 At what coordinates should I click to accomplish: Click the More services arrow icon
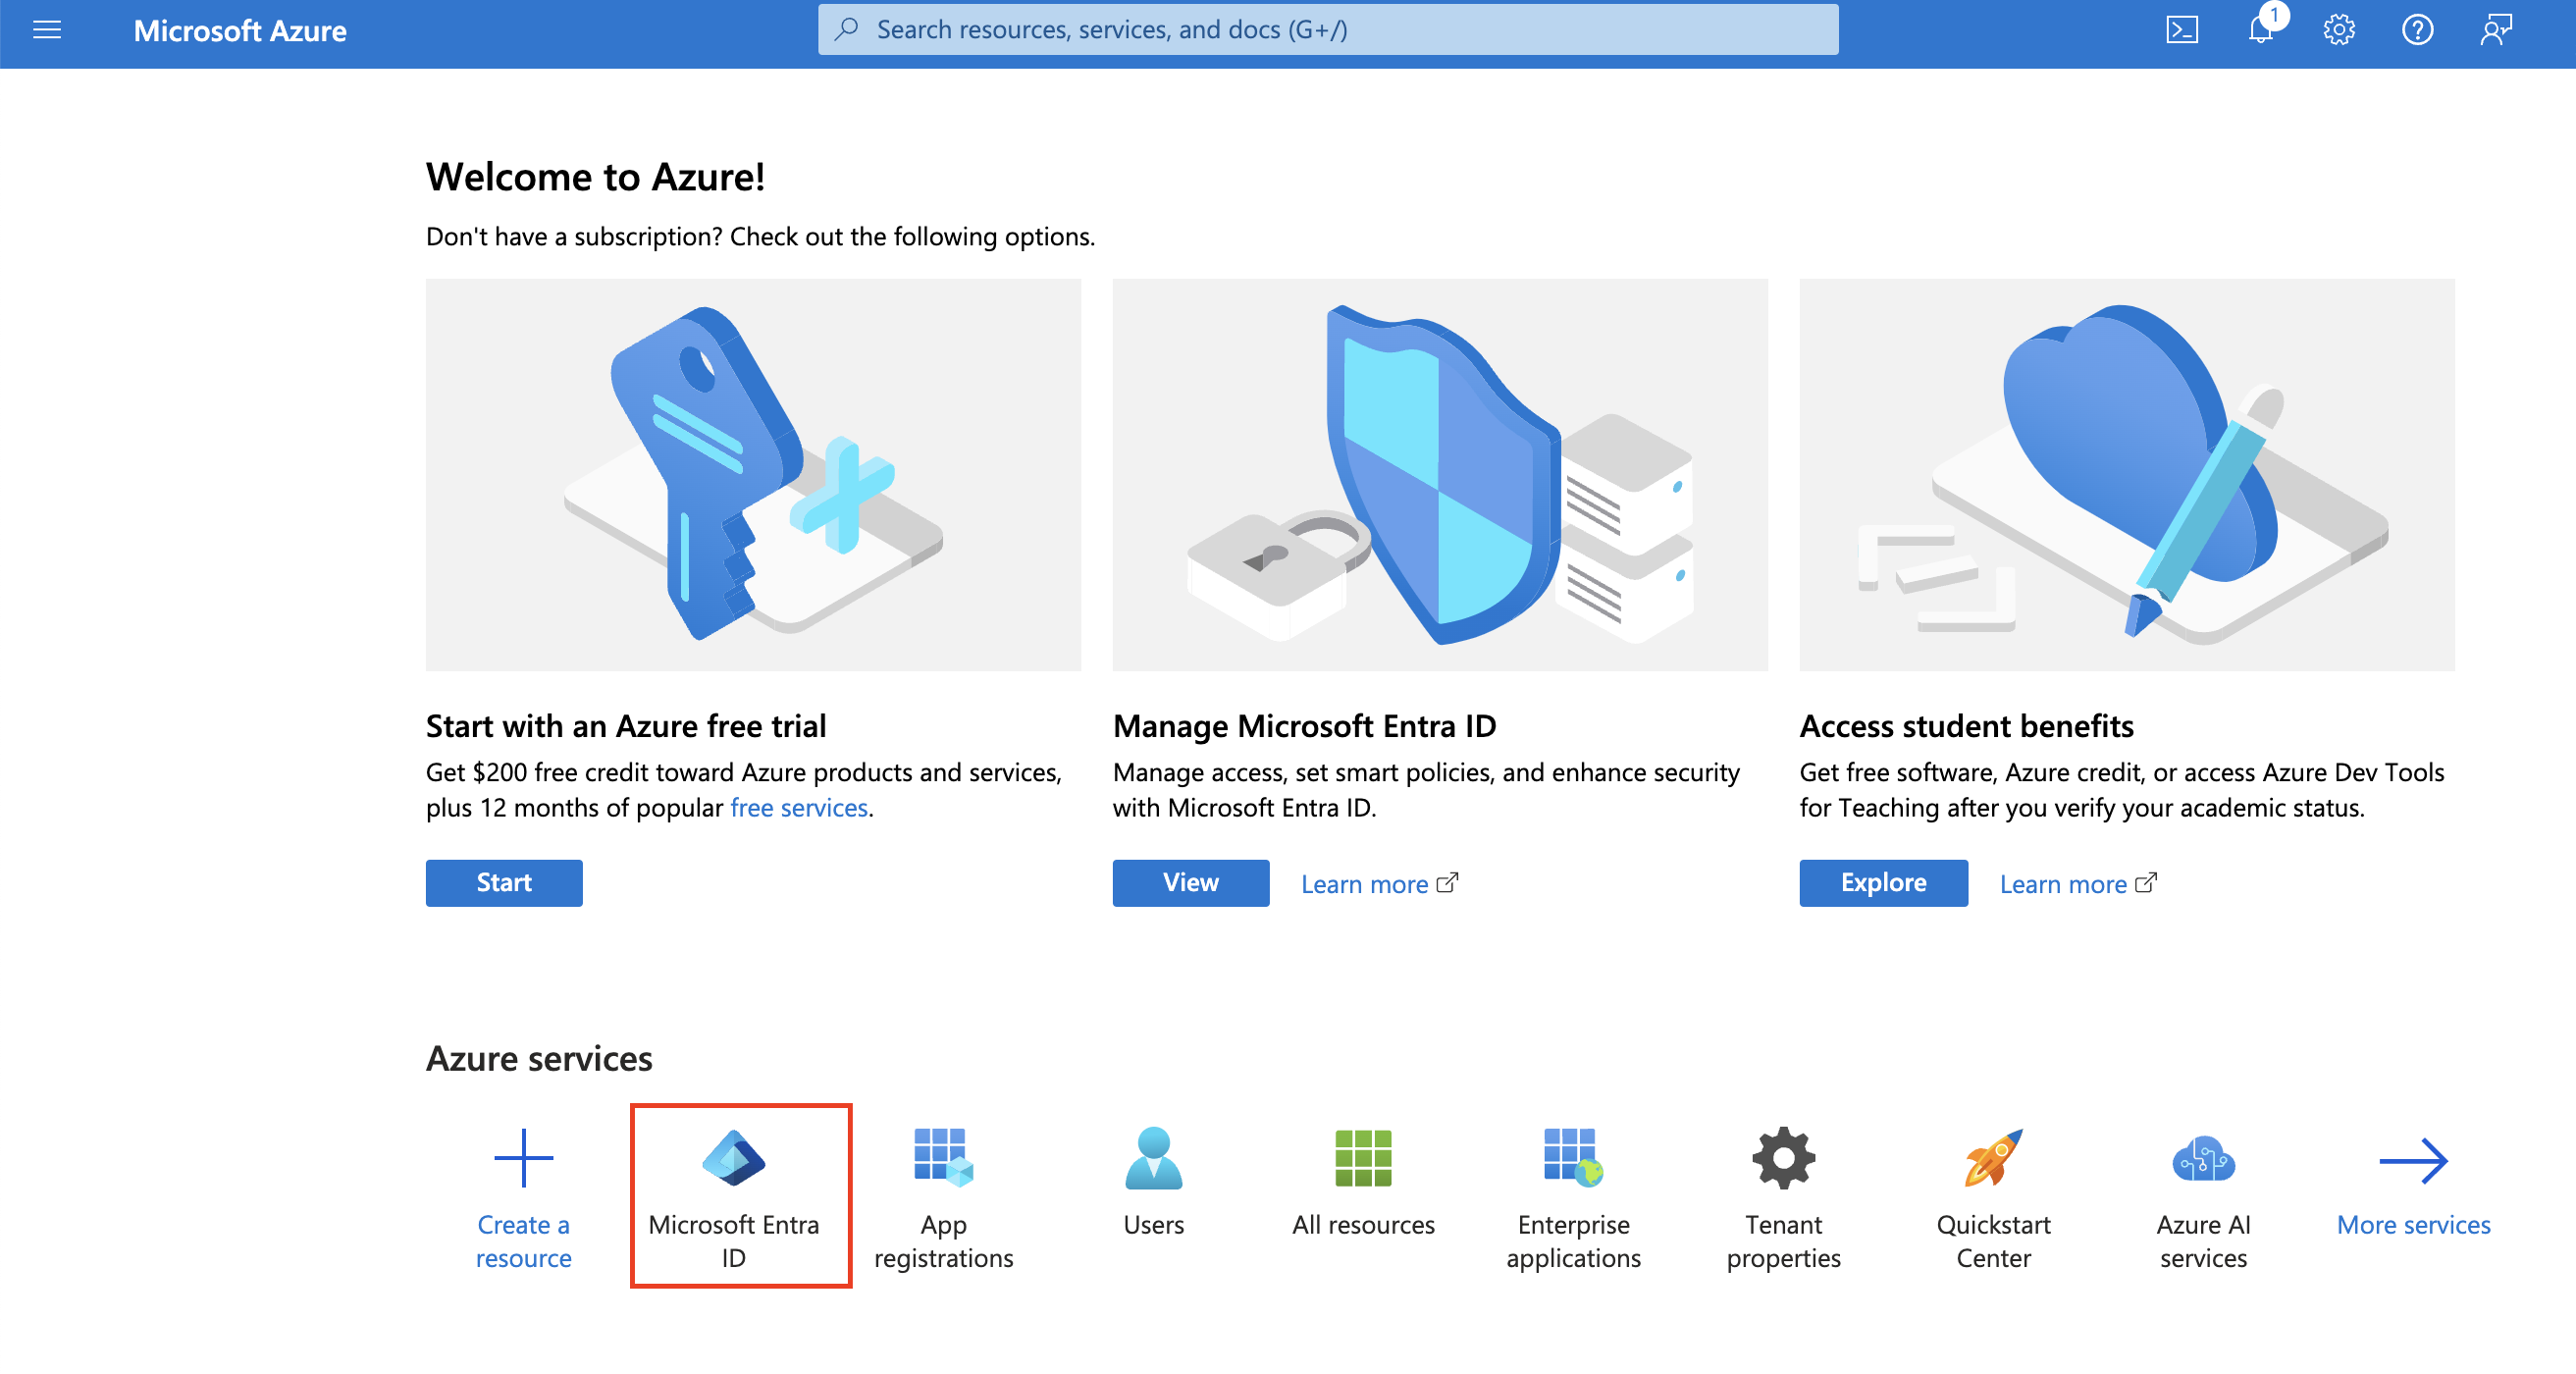[2414, 1160]
